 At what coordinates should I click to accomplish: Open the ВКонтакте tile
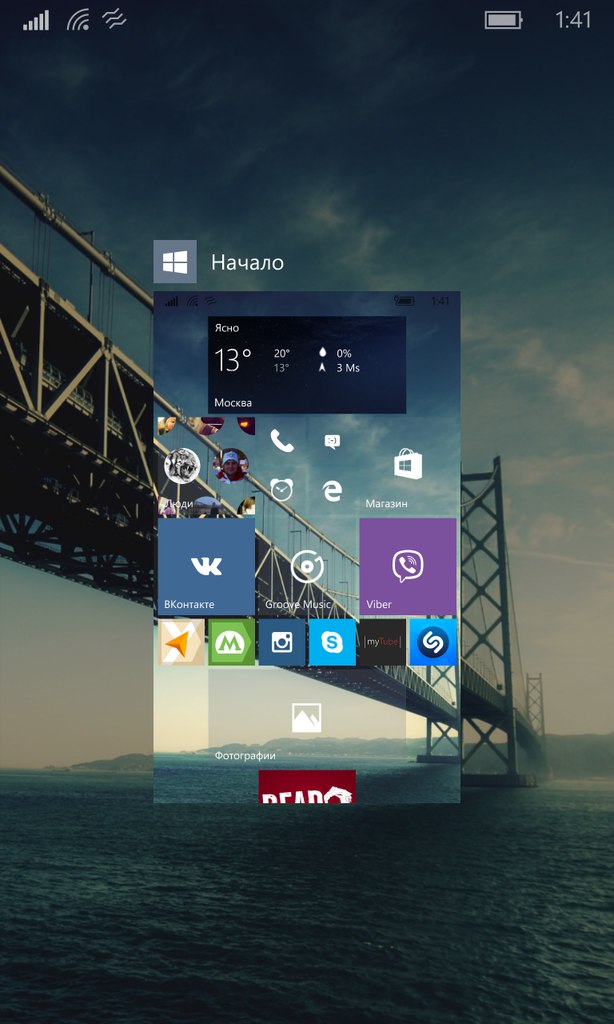point(206,566)
